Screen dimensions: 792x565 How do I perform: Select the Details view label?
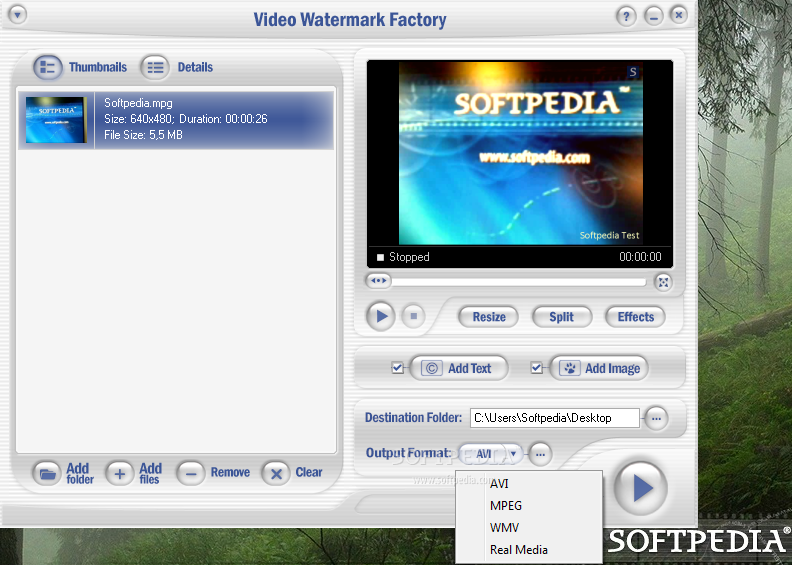tap(195, 67)
